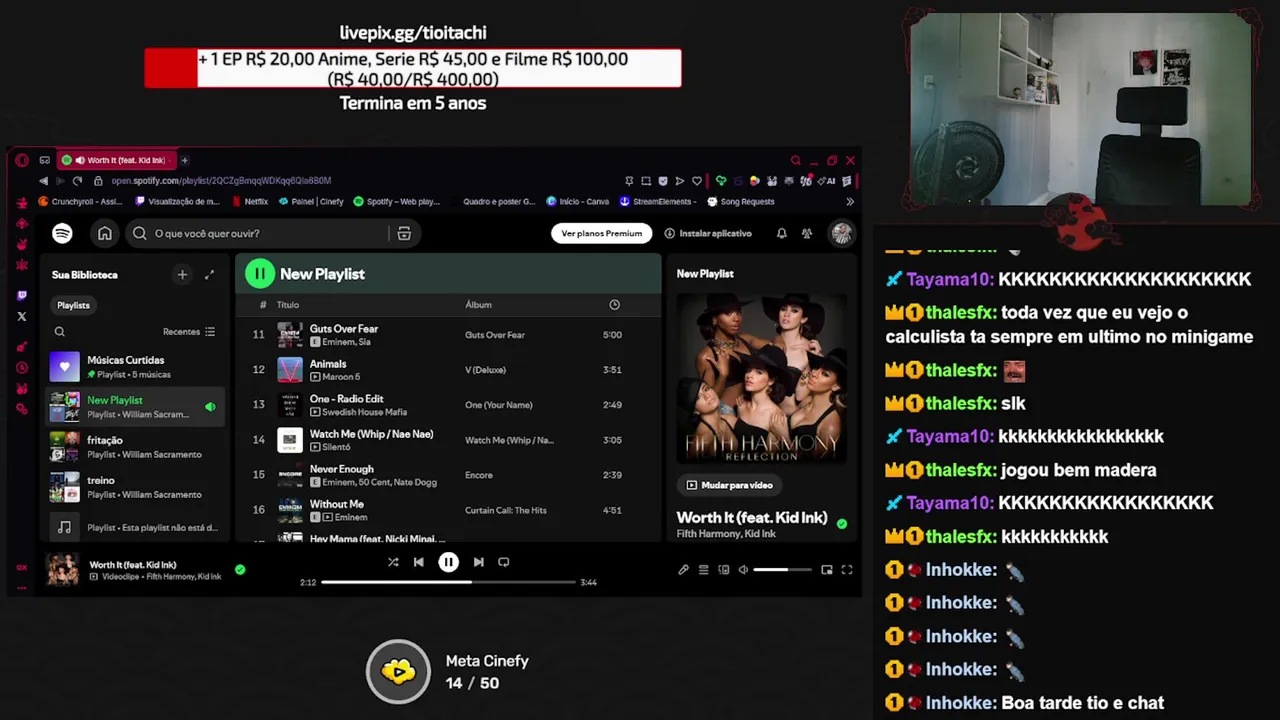Open the StreamElements bookmark
The image size is (1280, 720).
[x=657, y=201]
